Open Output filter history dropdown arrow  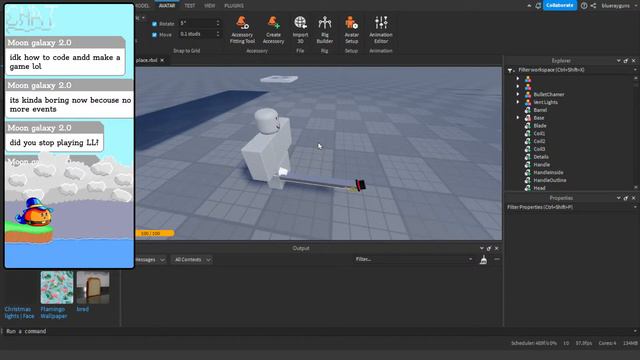click(x=470, y=259)
